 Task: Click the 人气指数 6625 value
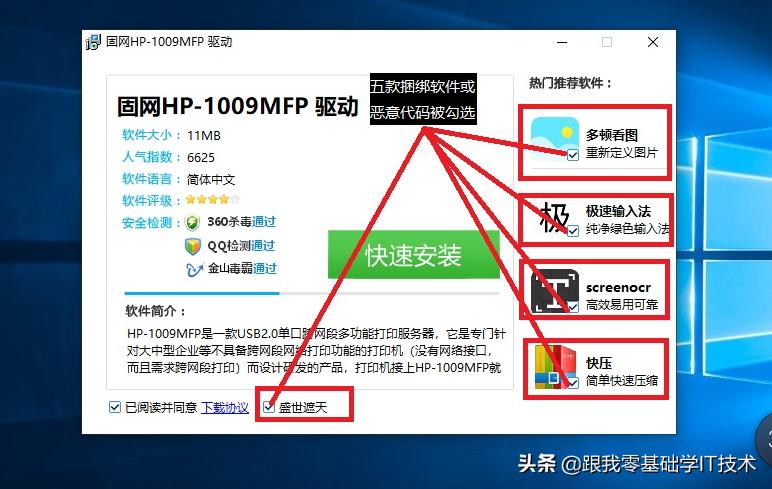click(201, 158)
